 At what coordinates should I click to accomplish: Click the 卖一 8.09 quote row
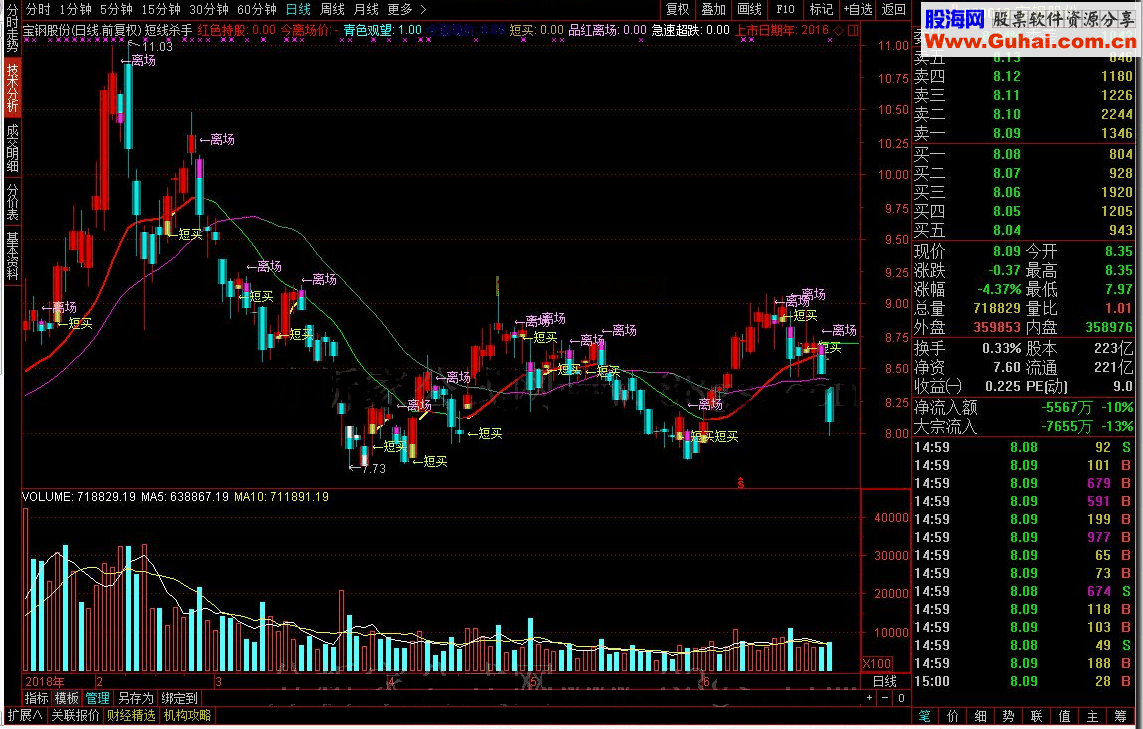[1023, 133]
